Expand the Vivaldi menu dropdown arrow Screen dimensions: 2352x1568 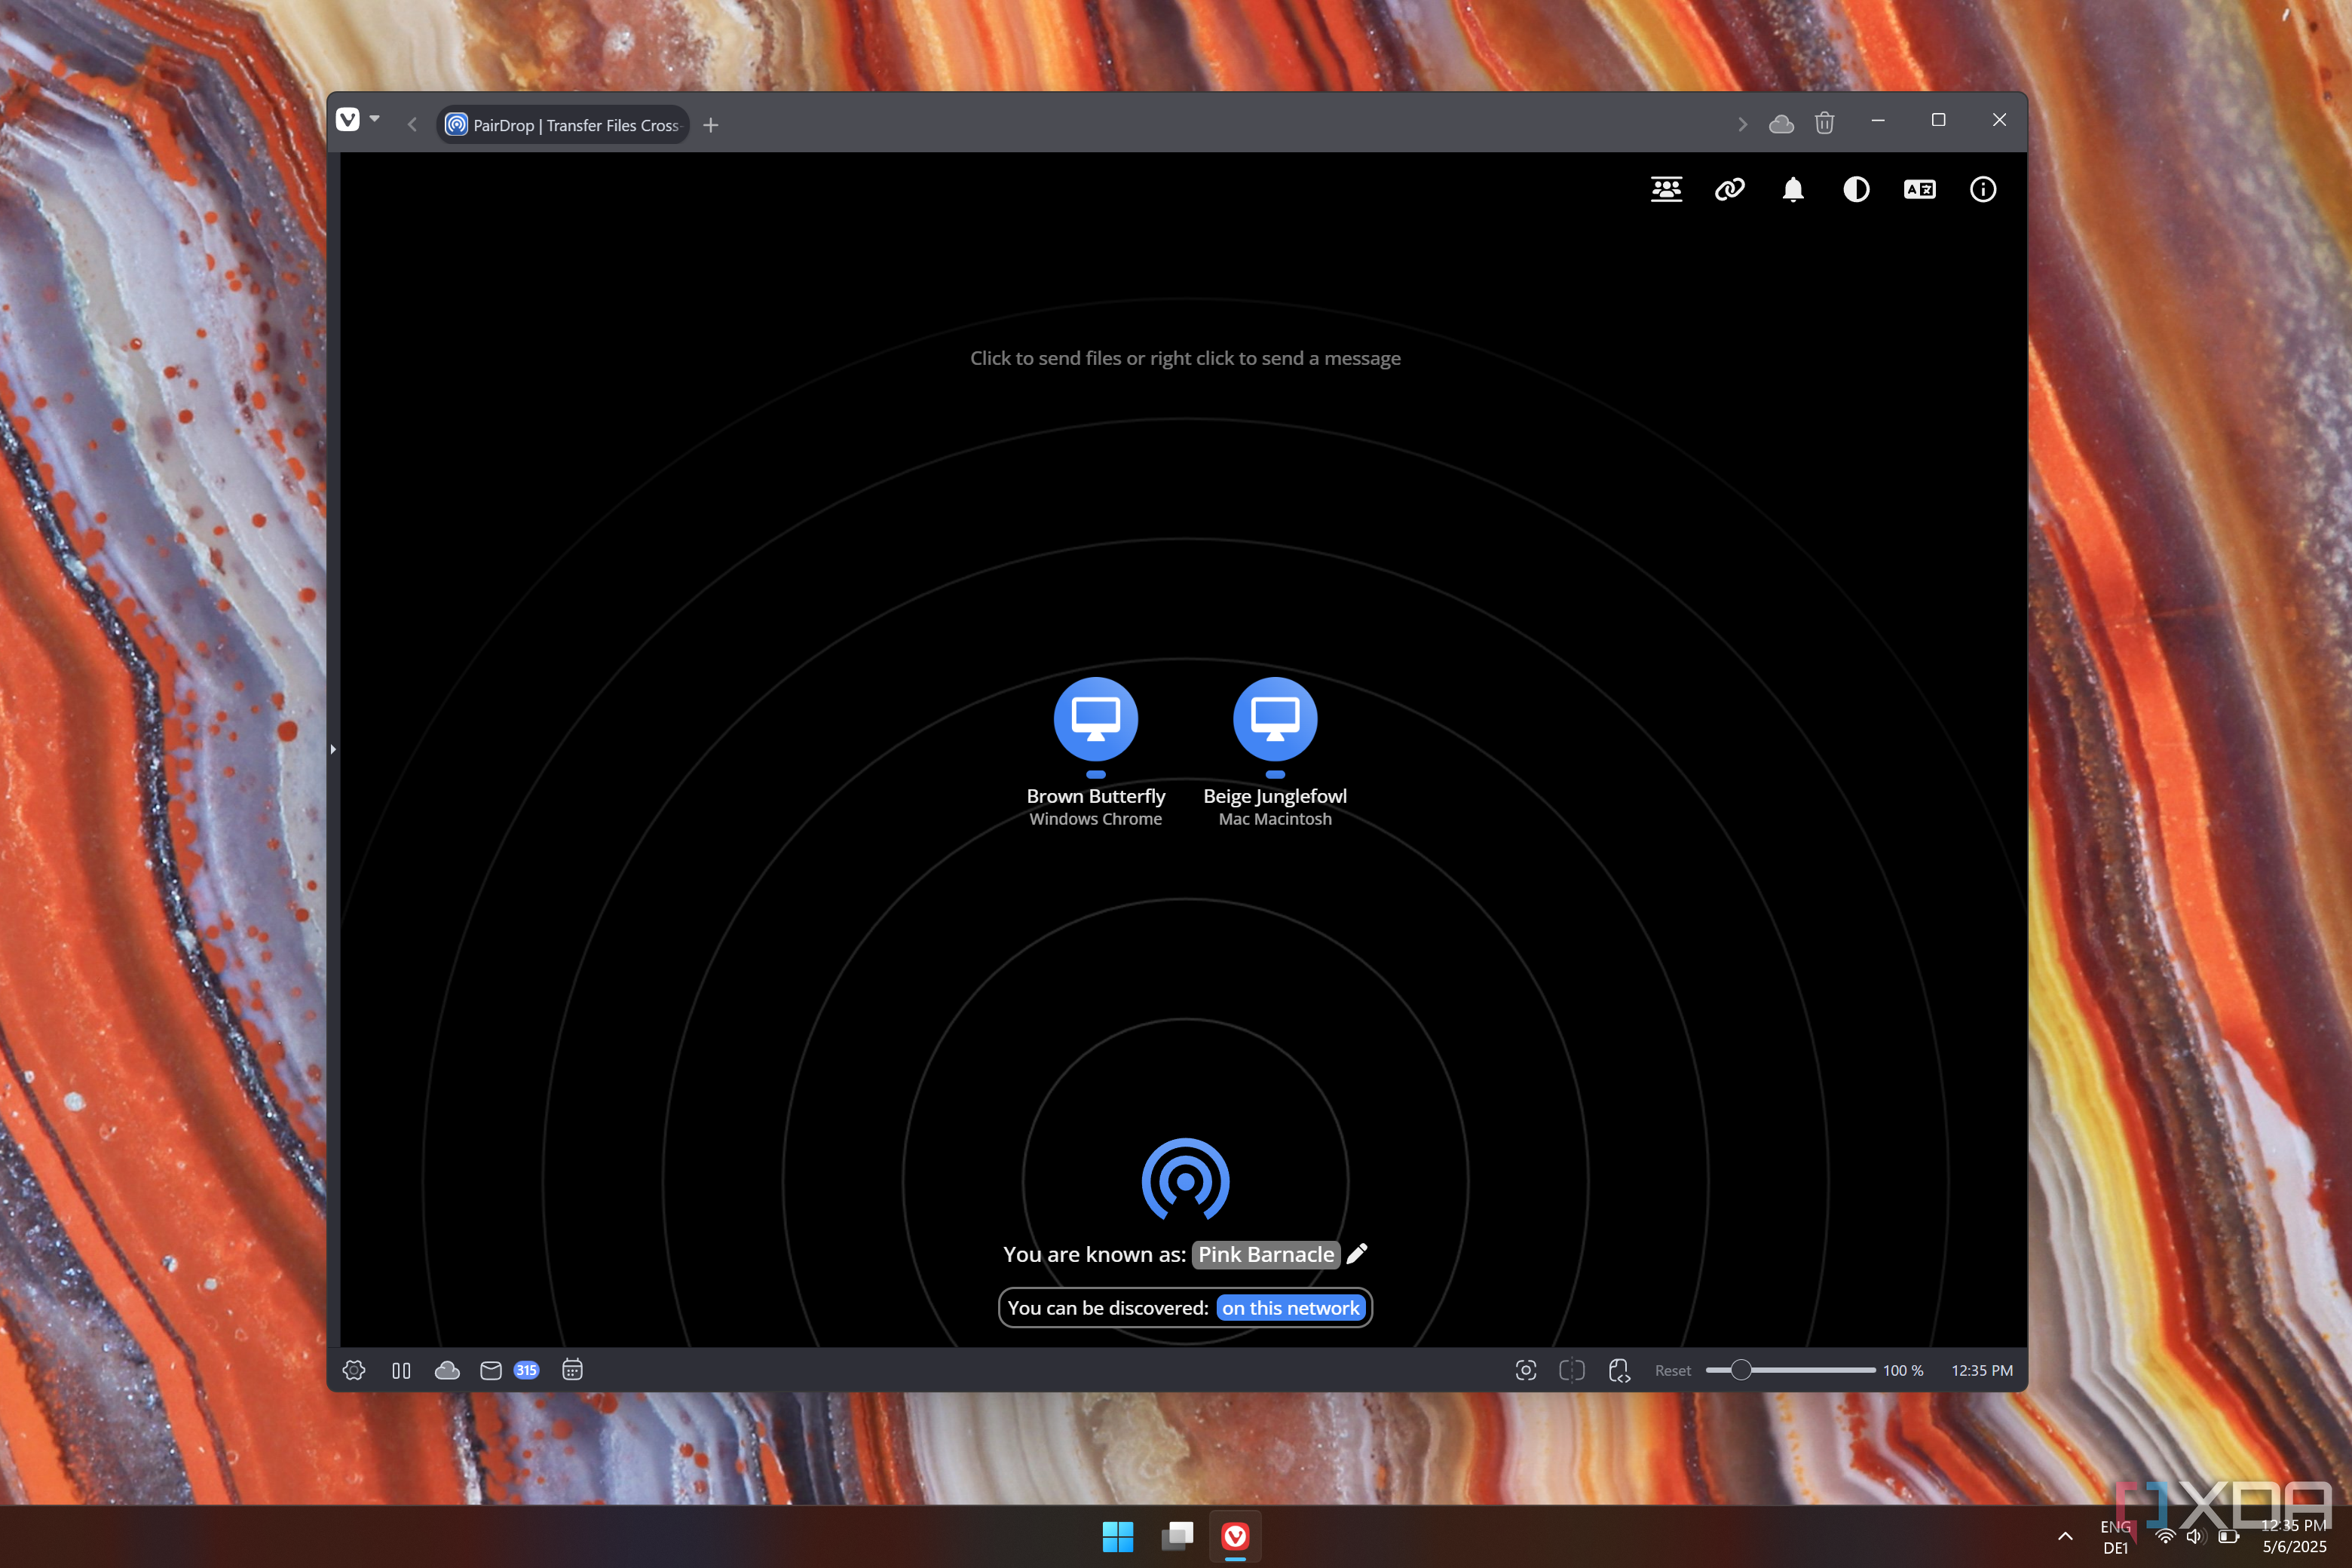(375, 119)
